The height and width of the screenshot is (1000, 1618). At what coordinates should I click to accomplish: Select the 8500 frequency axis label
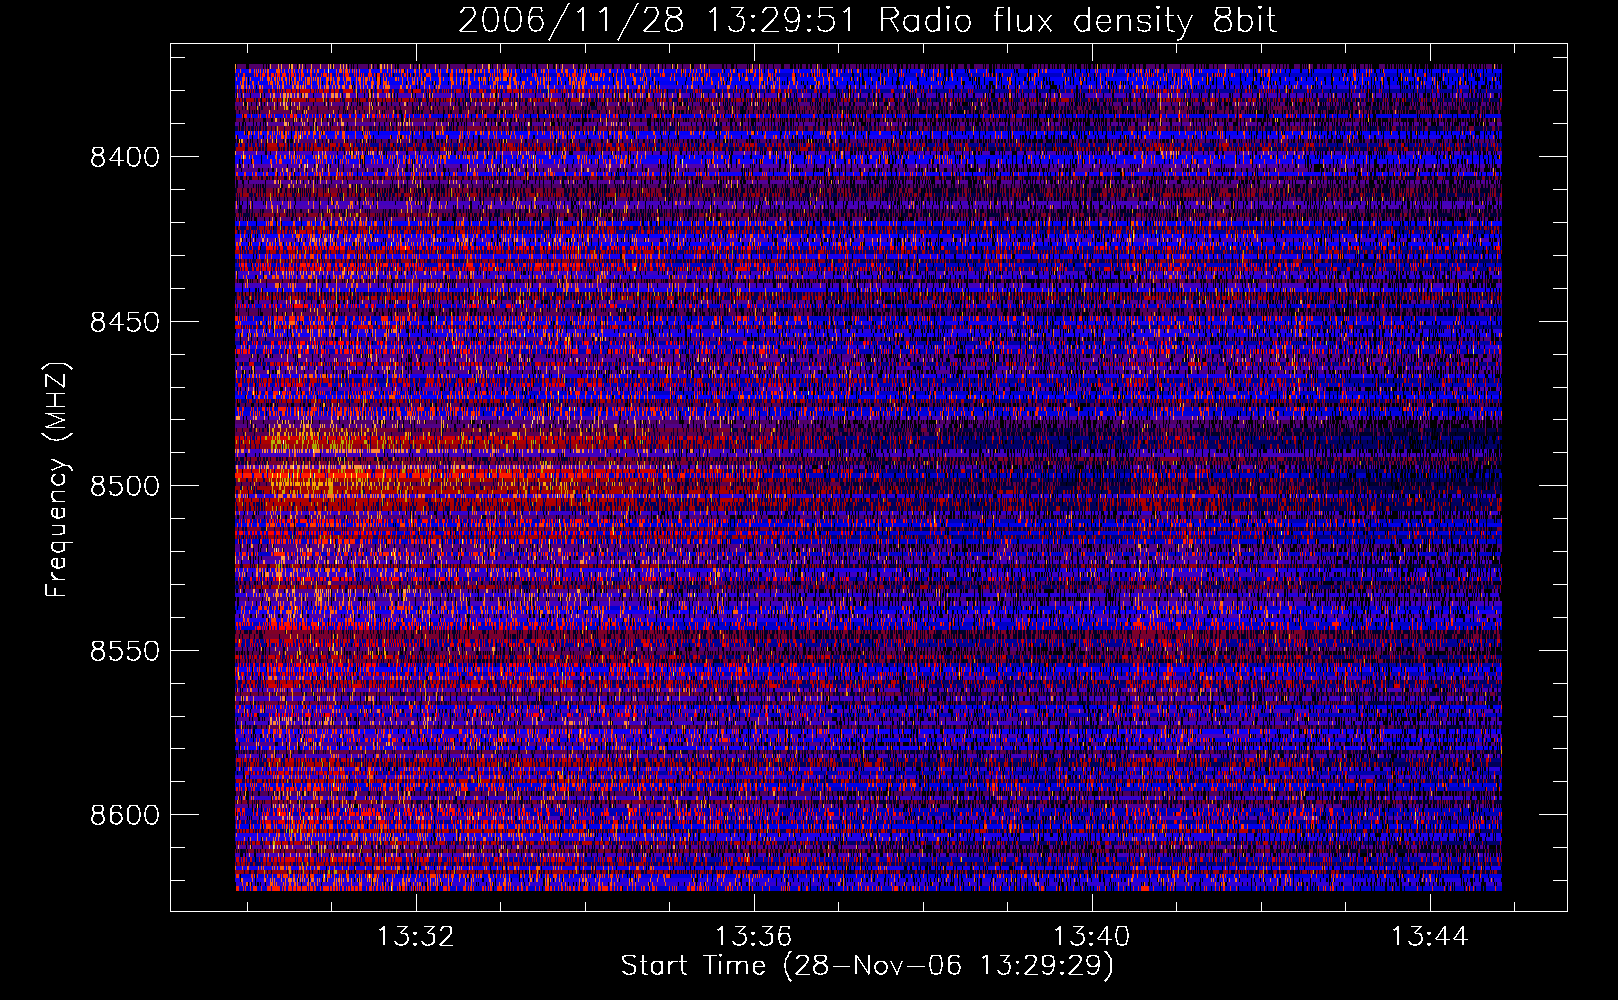pyautogui.click(x=124, y=486)
